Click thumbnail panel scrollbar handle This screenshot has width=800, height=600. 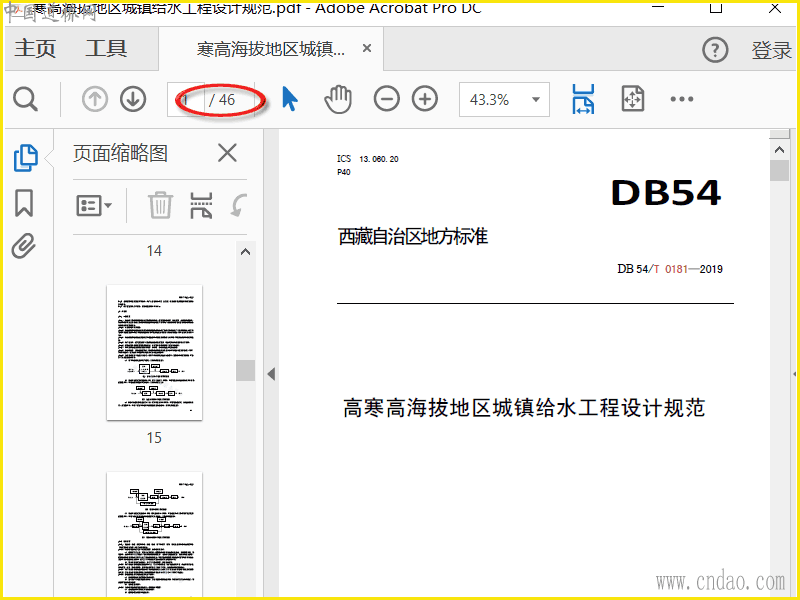tap(245, 370)
